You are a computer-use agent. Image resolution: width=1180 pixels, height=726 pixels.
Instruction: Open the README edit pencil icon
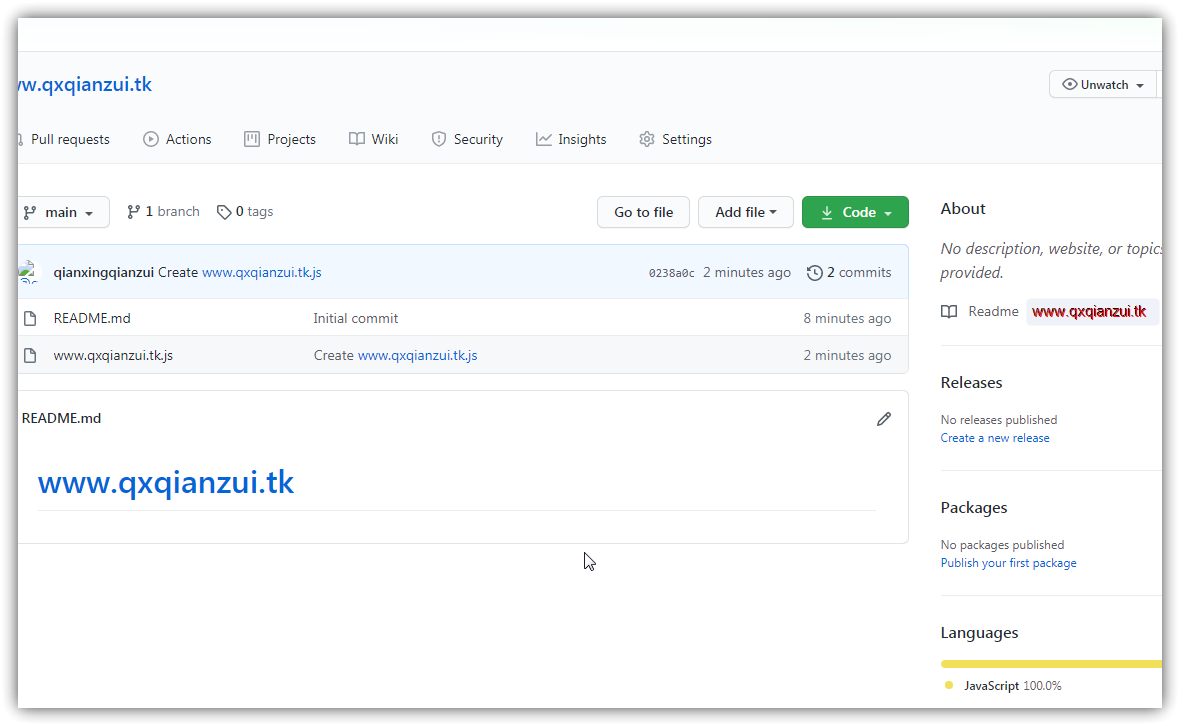883,418
